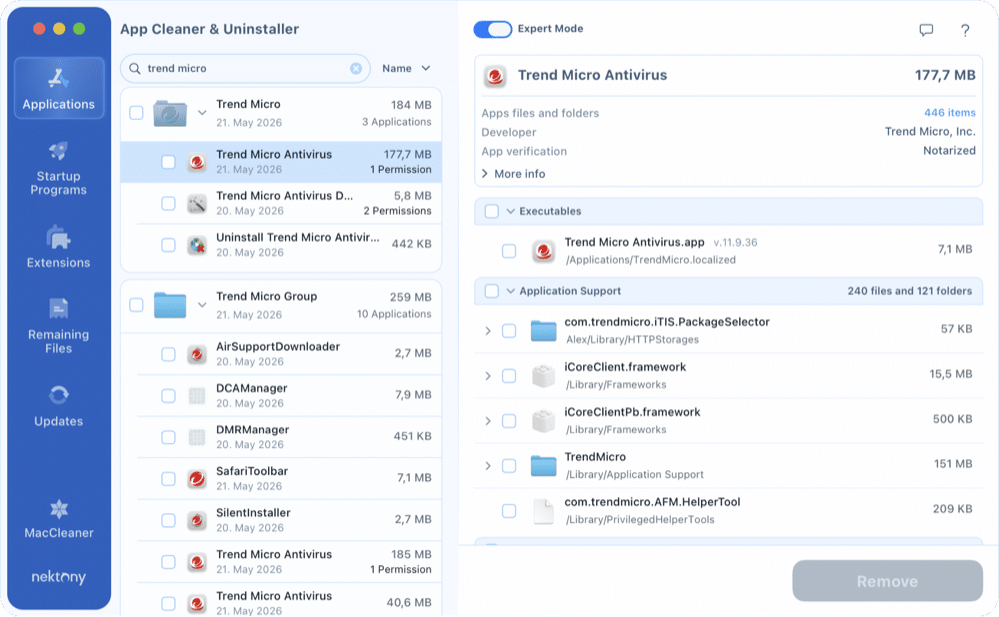Expand iCoreClient.framework contents
The height and width of the screenshot is (617, 999).
[488, 375]
